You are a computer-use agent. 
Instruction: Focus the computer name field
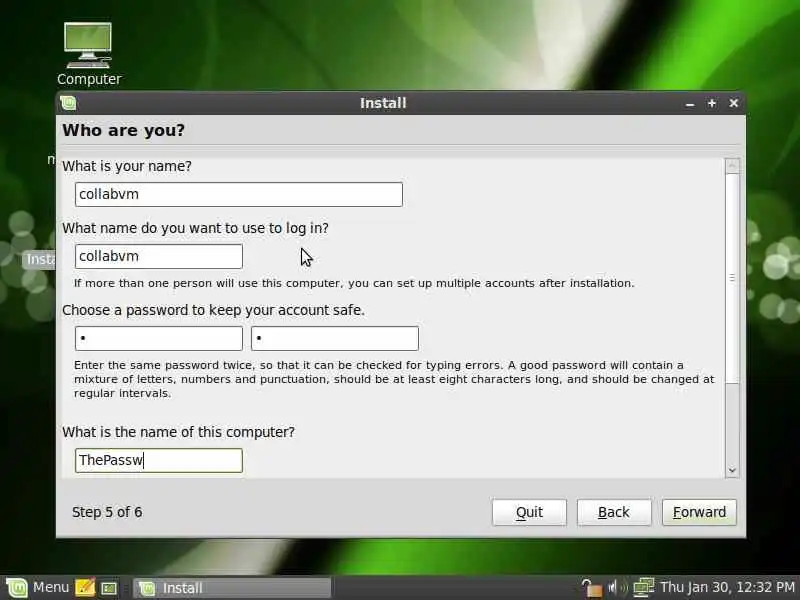click(159, 460)
